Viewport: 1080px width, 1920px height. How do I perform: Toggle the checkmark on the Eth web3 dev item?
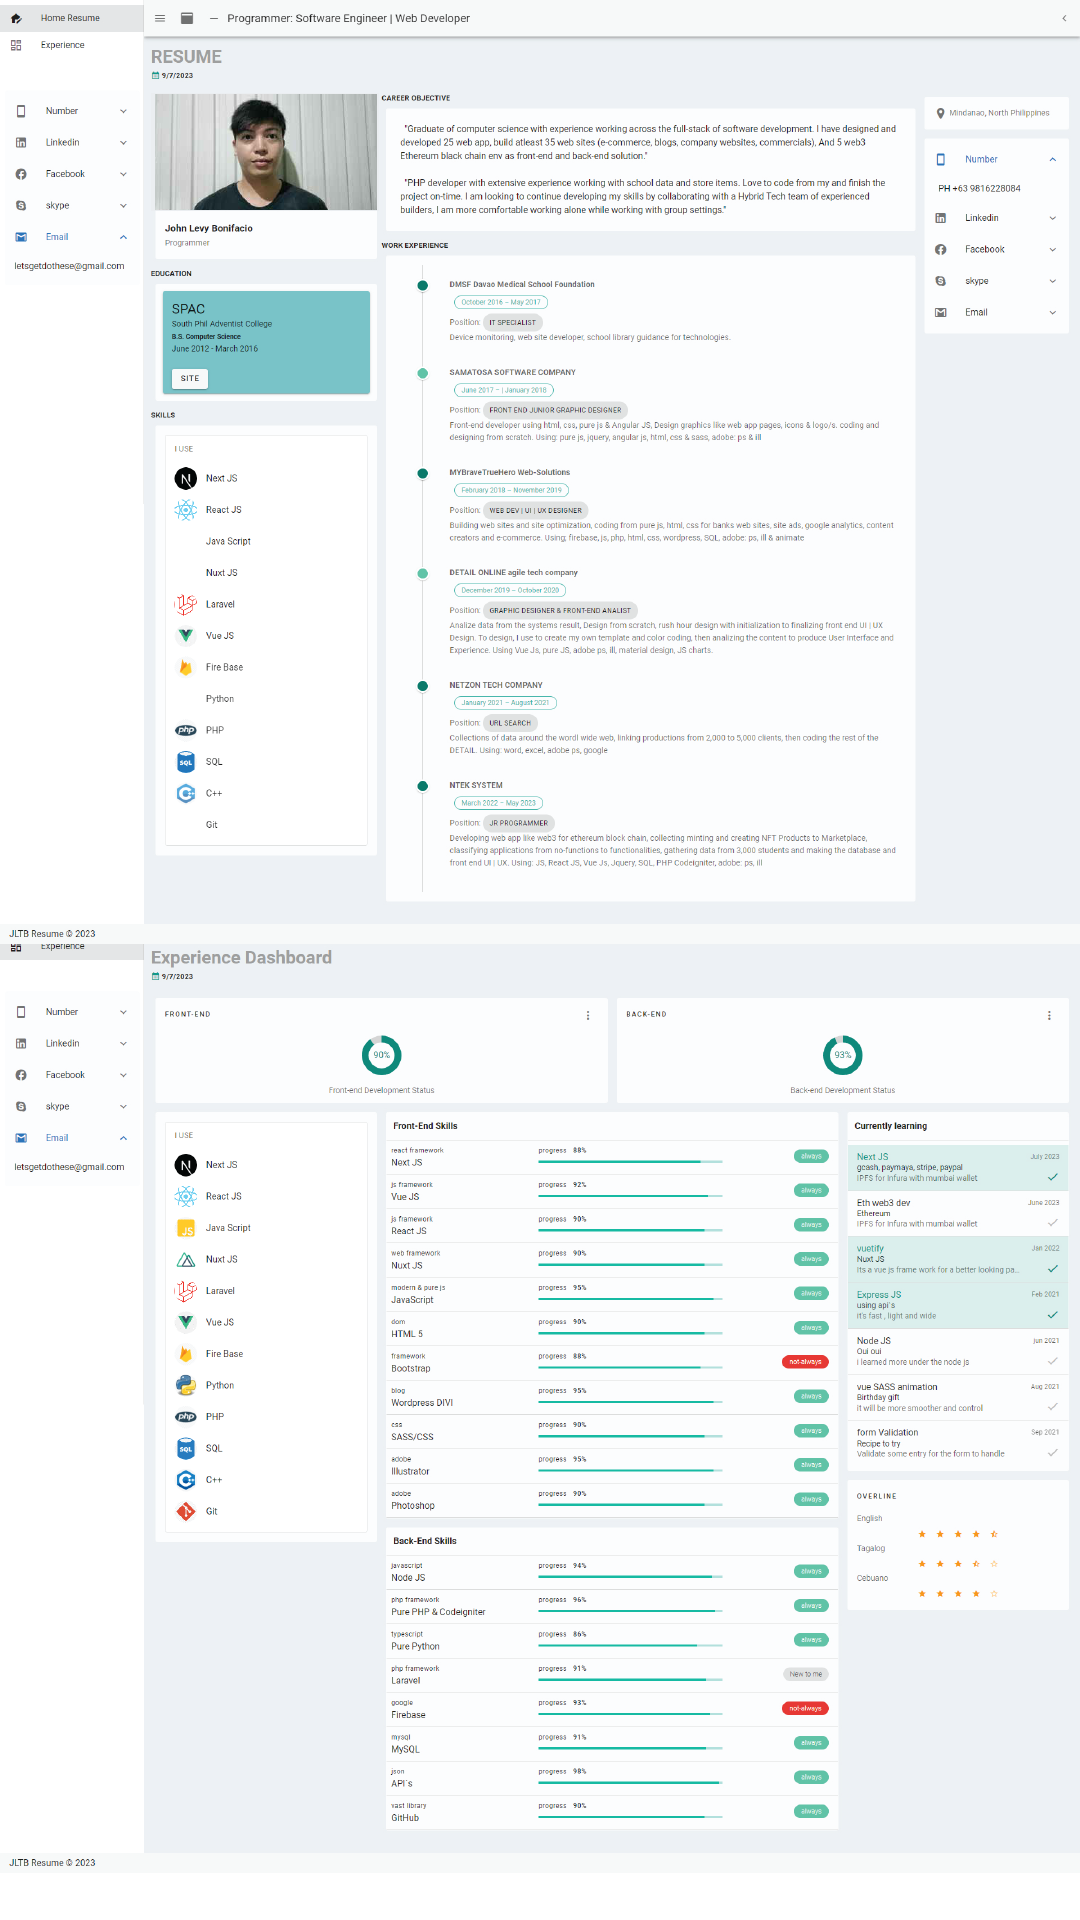tap(1052, 1223)
